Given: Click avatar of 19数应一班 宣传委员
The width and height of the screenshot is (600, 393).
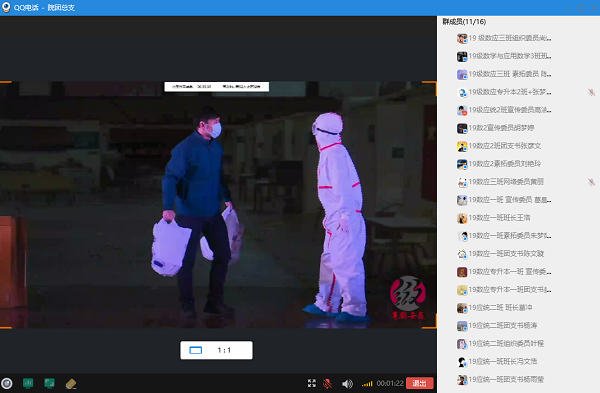Looking at the screenshot, I should coord(462,200).
